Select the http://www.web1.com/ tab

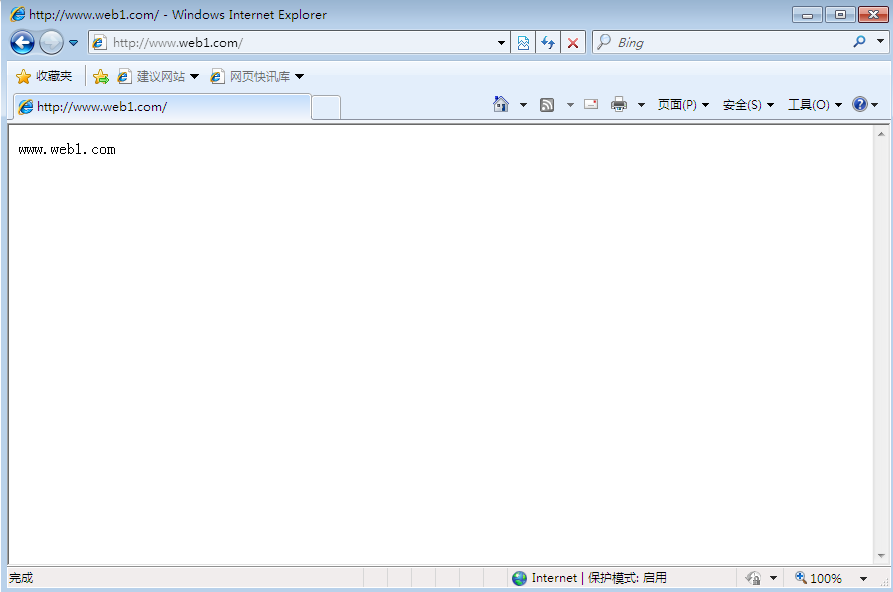pyautogui.click(x=162, y=107)
